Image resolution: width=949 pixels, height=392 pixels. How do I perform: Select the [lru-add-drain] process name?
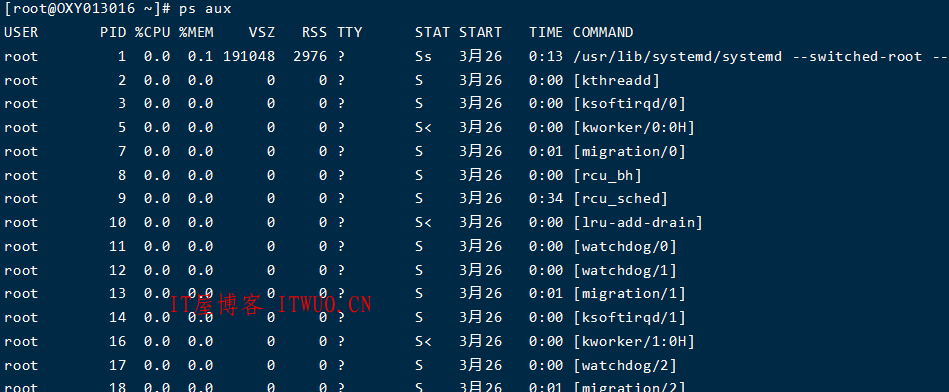tap(638, 223)
